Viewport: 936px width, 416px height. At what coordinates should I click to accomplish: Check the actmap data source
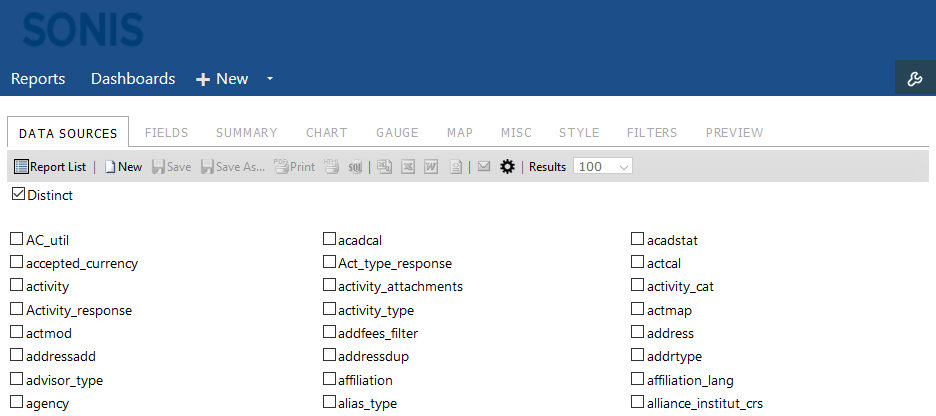638,309
